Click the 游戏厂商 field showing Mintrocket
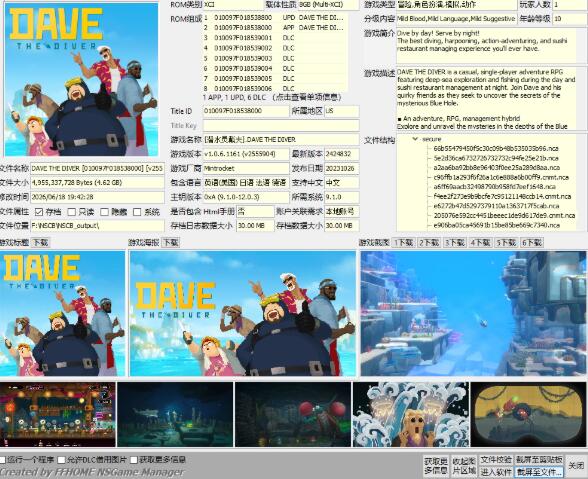 (x=246, y=168)
